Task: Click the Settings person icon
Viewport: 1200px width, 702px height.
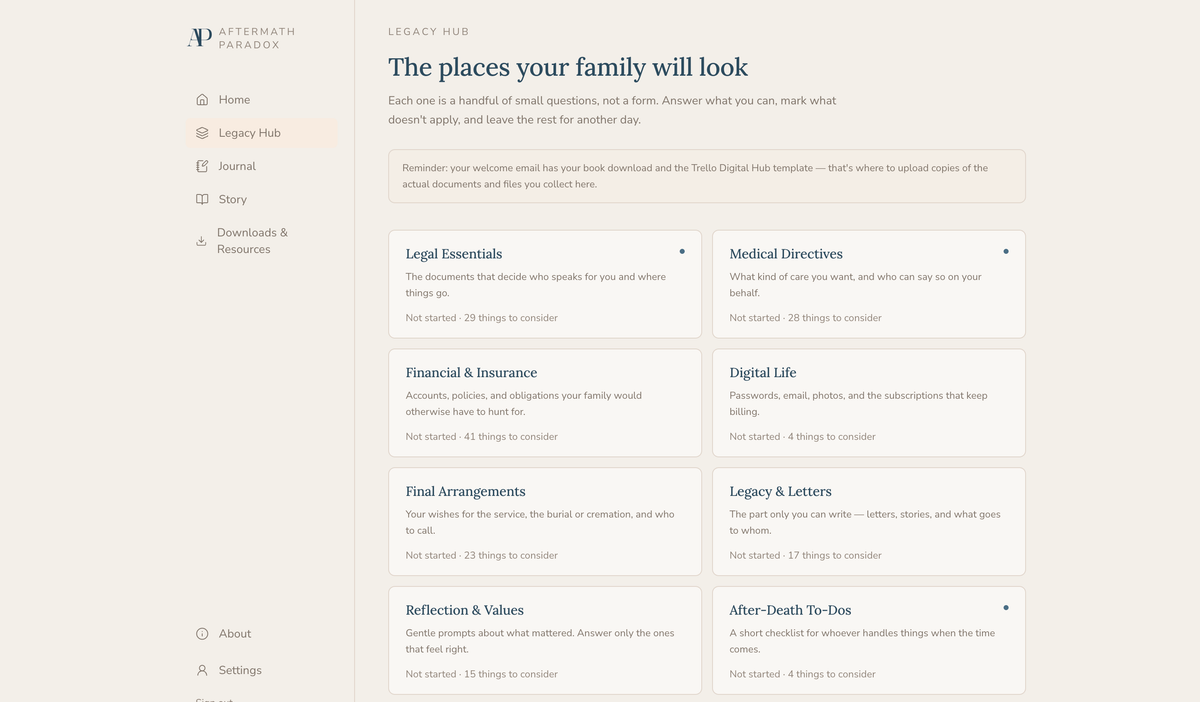Action: (x=202, y=670)
